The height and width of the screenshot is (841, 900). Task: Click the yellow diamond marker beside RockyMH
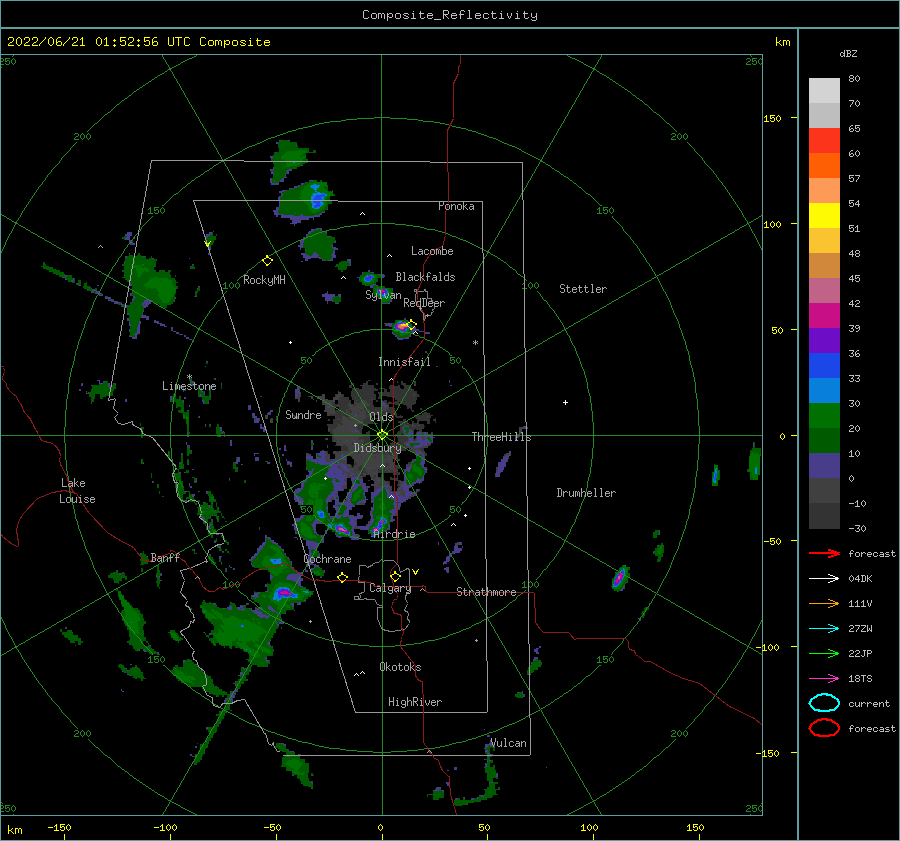point(267,261)
